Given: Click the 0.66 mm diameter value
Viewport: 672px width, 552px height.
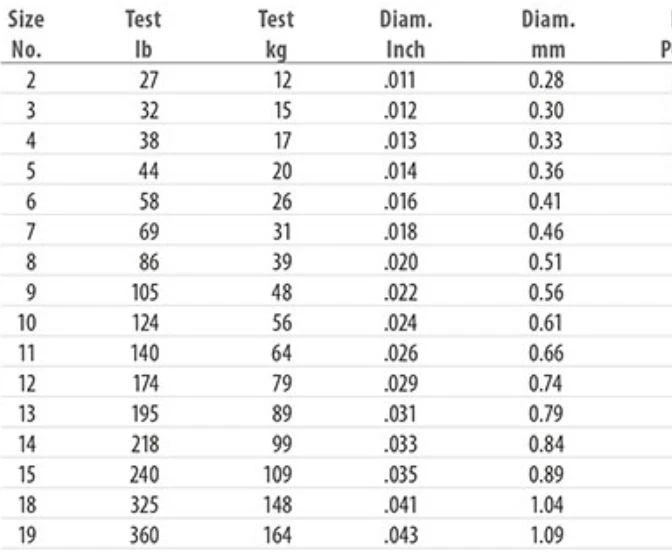Looking at the screenshot, I should [x=546, y=353].
